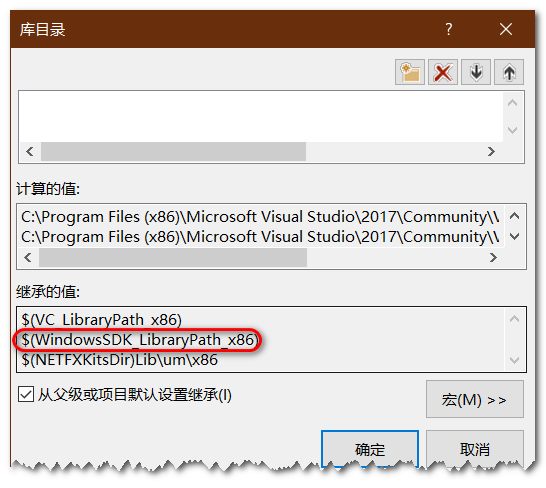
Task: Click the 库目录 title text
Action: pos(42,29)
